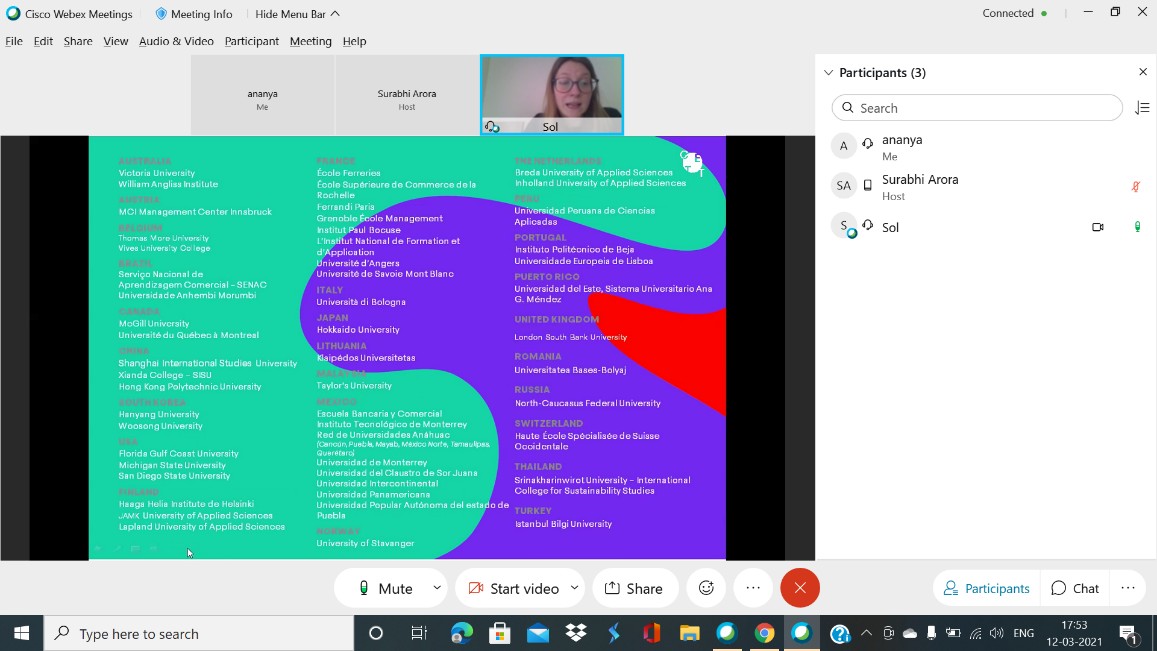Select ananya in the participant list
The height and width of the screenshot is (651, 1157).
(x=986, y=146)
